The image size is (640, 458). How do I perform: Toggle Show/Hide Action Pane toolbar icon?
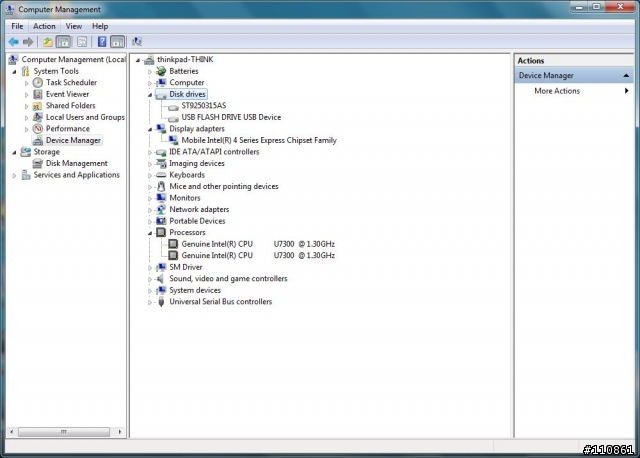(118, 42)
